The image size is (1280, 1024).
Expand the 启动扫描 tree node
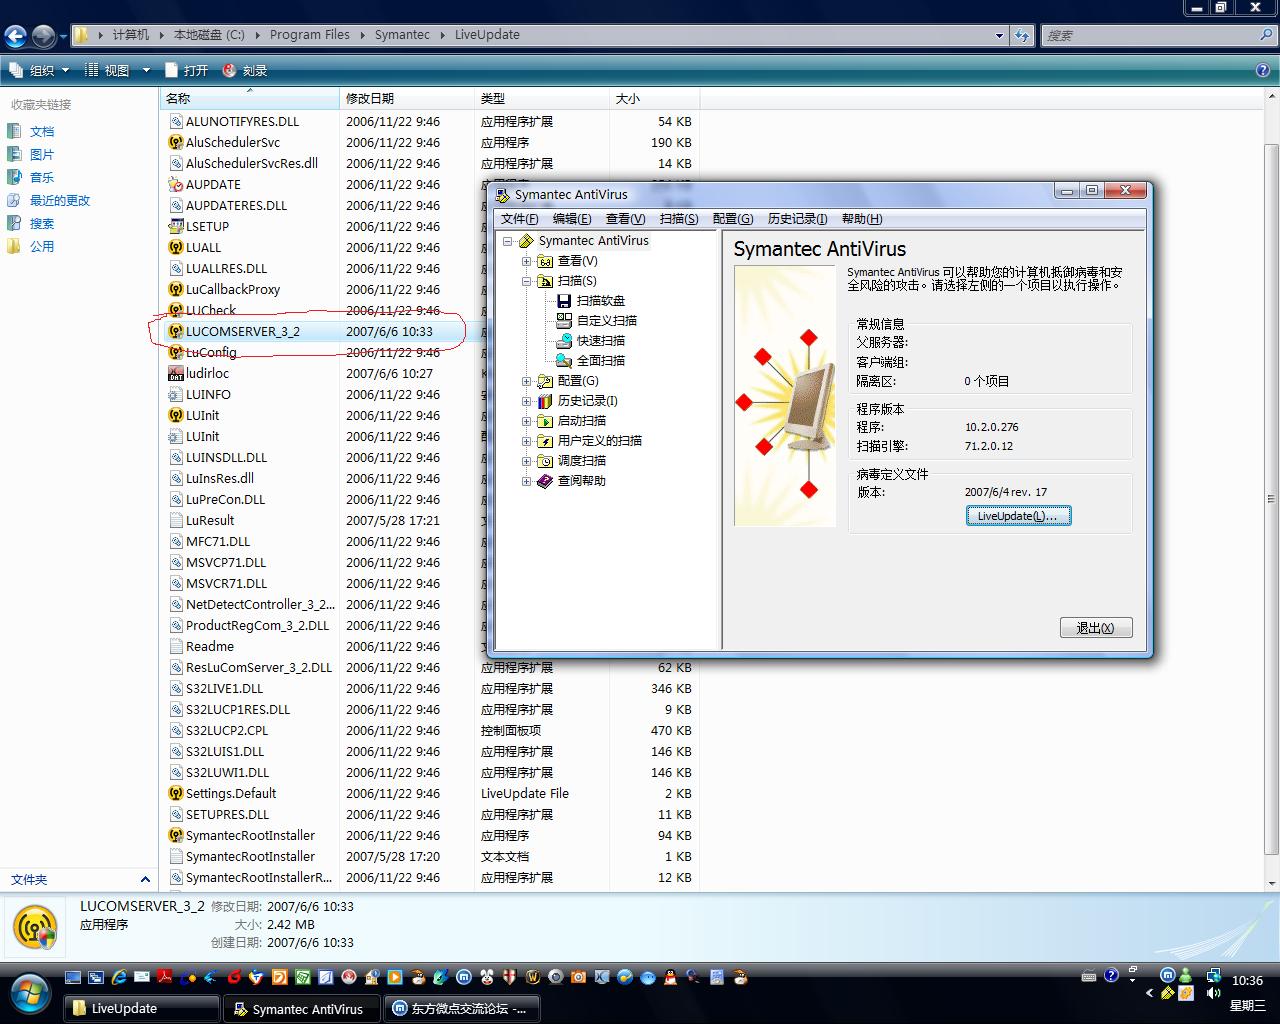527,421
